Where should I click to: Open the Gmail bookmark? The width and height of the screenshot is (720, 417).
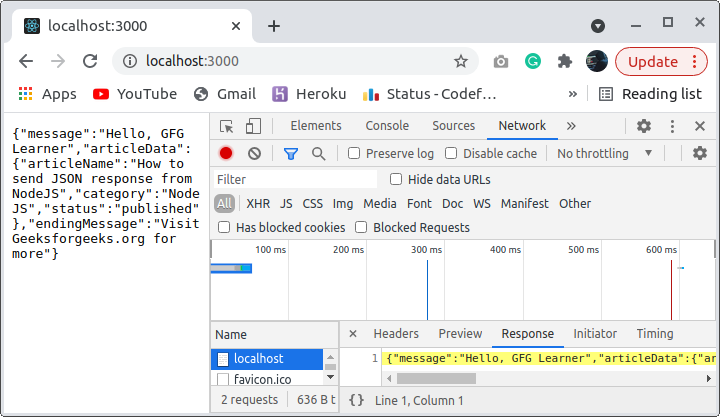click(225, 94)
